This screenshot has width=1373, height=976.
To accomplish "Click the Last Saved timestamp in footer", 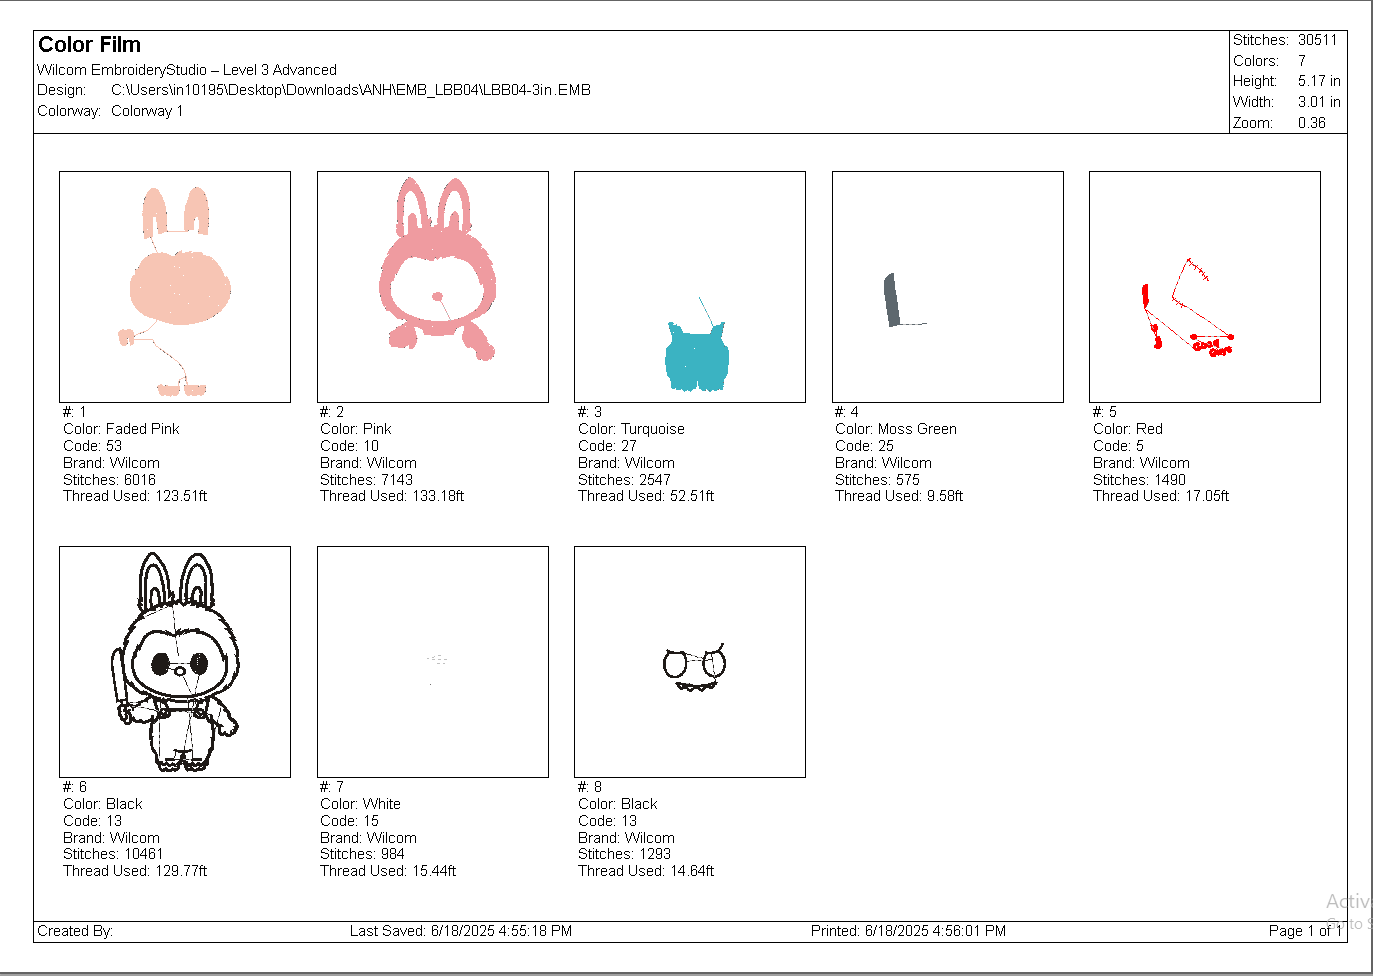I will pyautogui.click(x=461, y=931).
